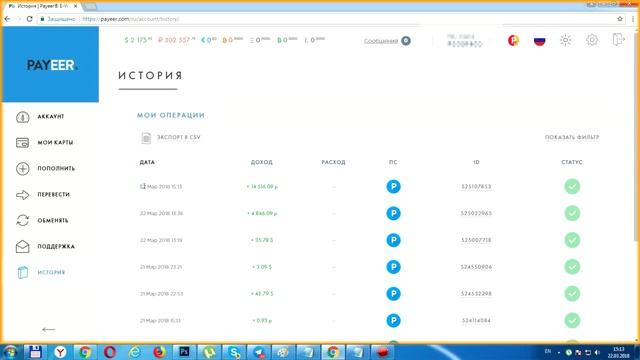
Task: Bookmark page with star icon
Action: pyautogui.click(x=620, y=19)
